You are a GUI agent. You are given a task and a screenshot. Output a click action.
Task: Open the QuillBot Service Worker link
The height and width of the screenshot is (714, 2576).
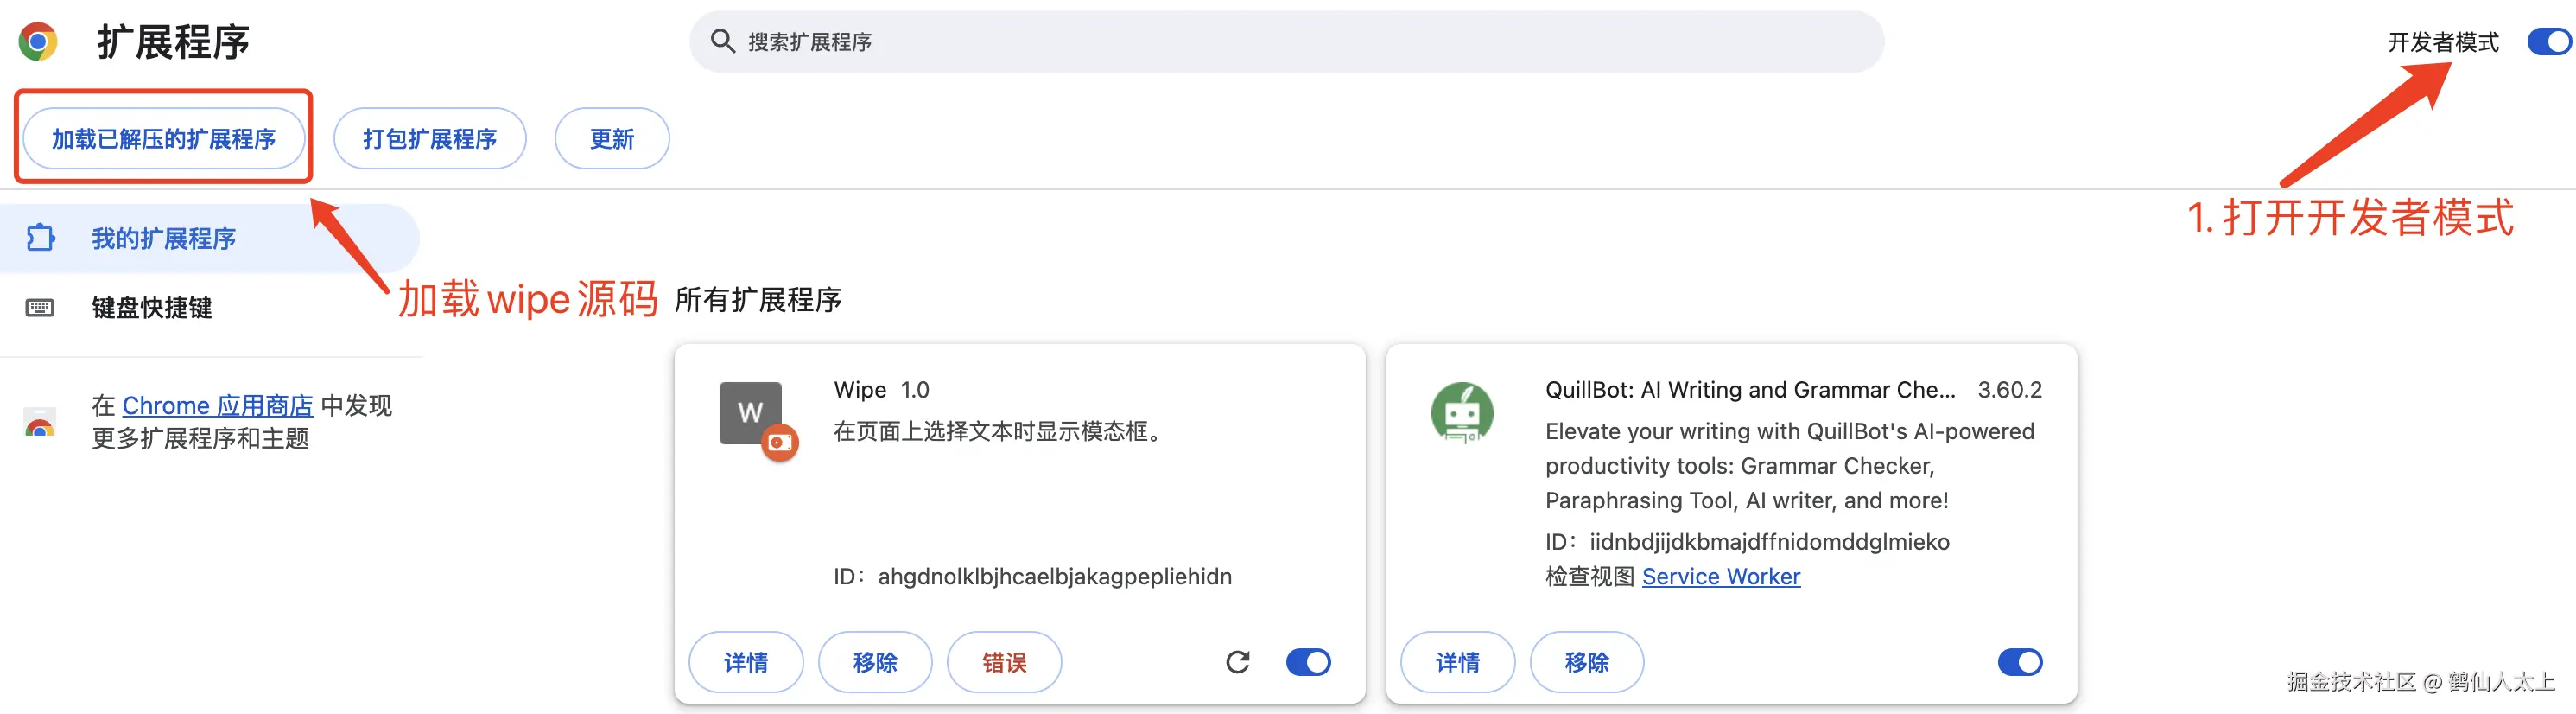(x=1721, y=576)
